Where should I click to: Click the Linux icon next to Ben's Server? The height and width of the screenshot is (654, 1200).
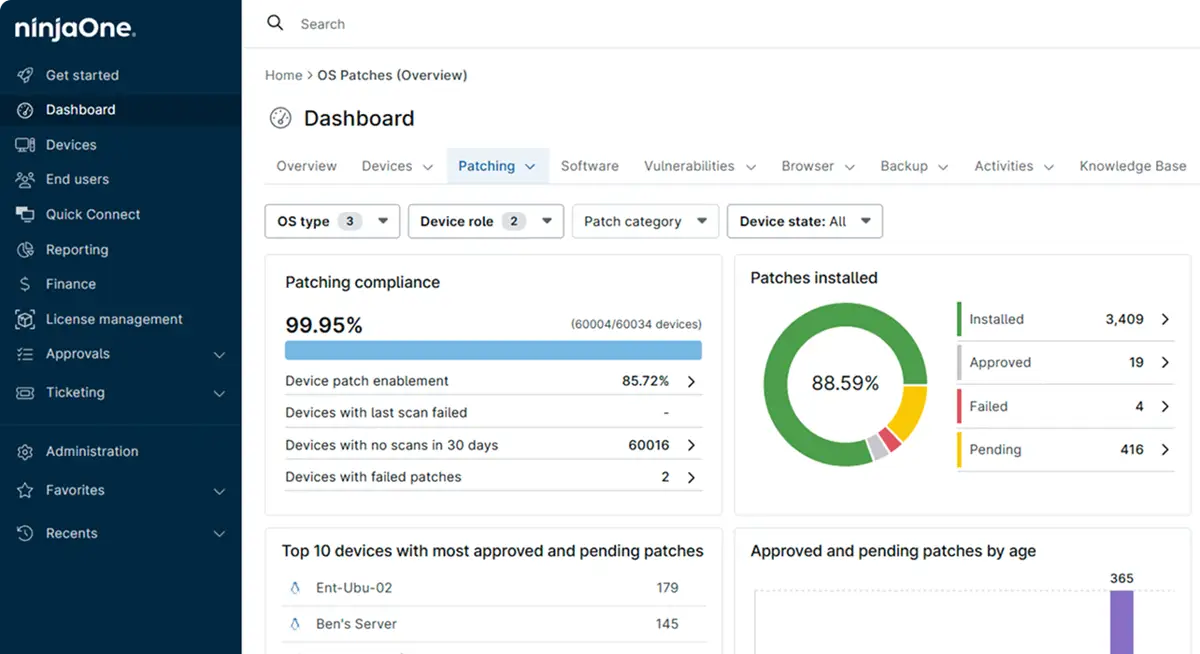tap(295, 624)
